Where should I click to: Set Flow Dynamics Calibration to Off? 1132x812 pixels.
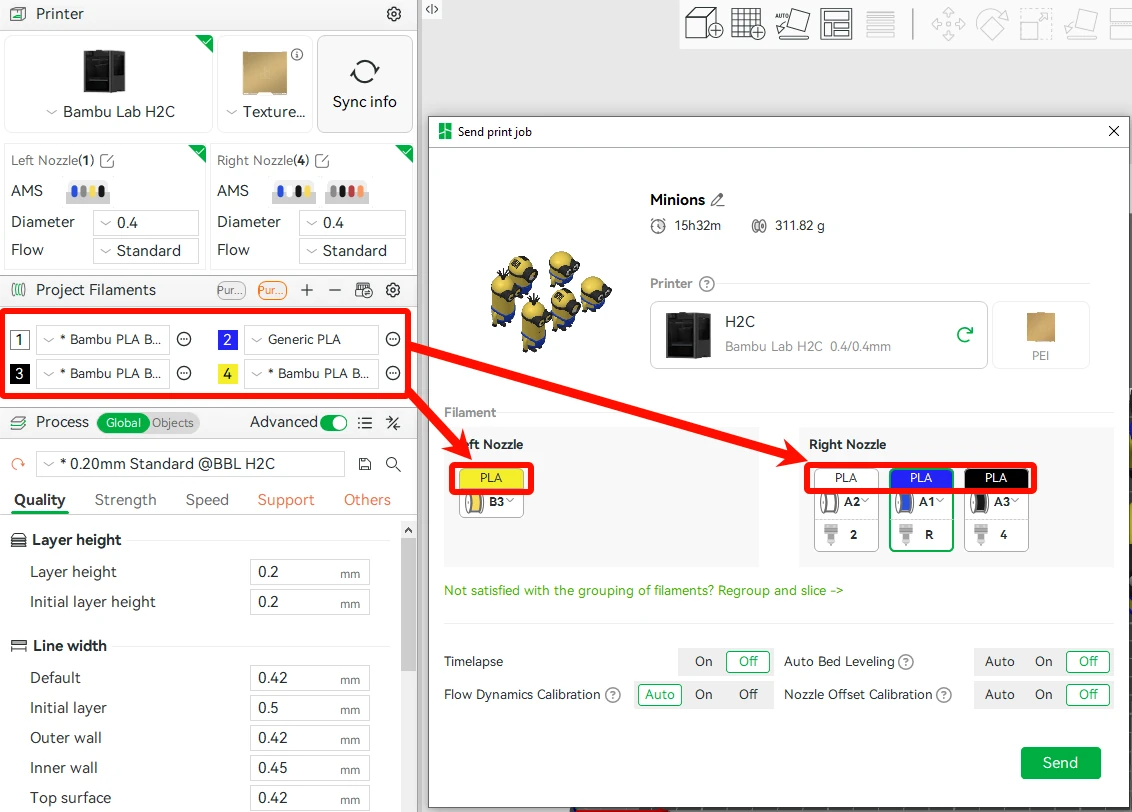click(748, 695)
